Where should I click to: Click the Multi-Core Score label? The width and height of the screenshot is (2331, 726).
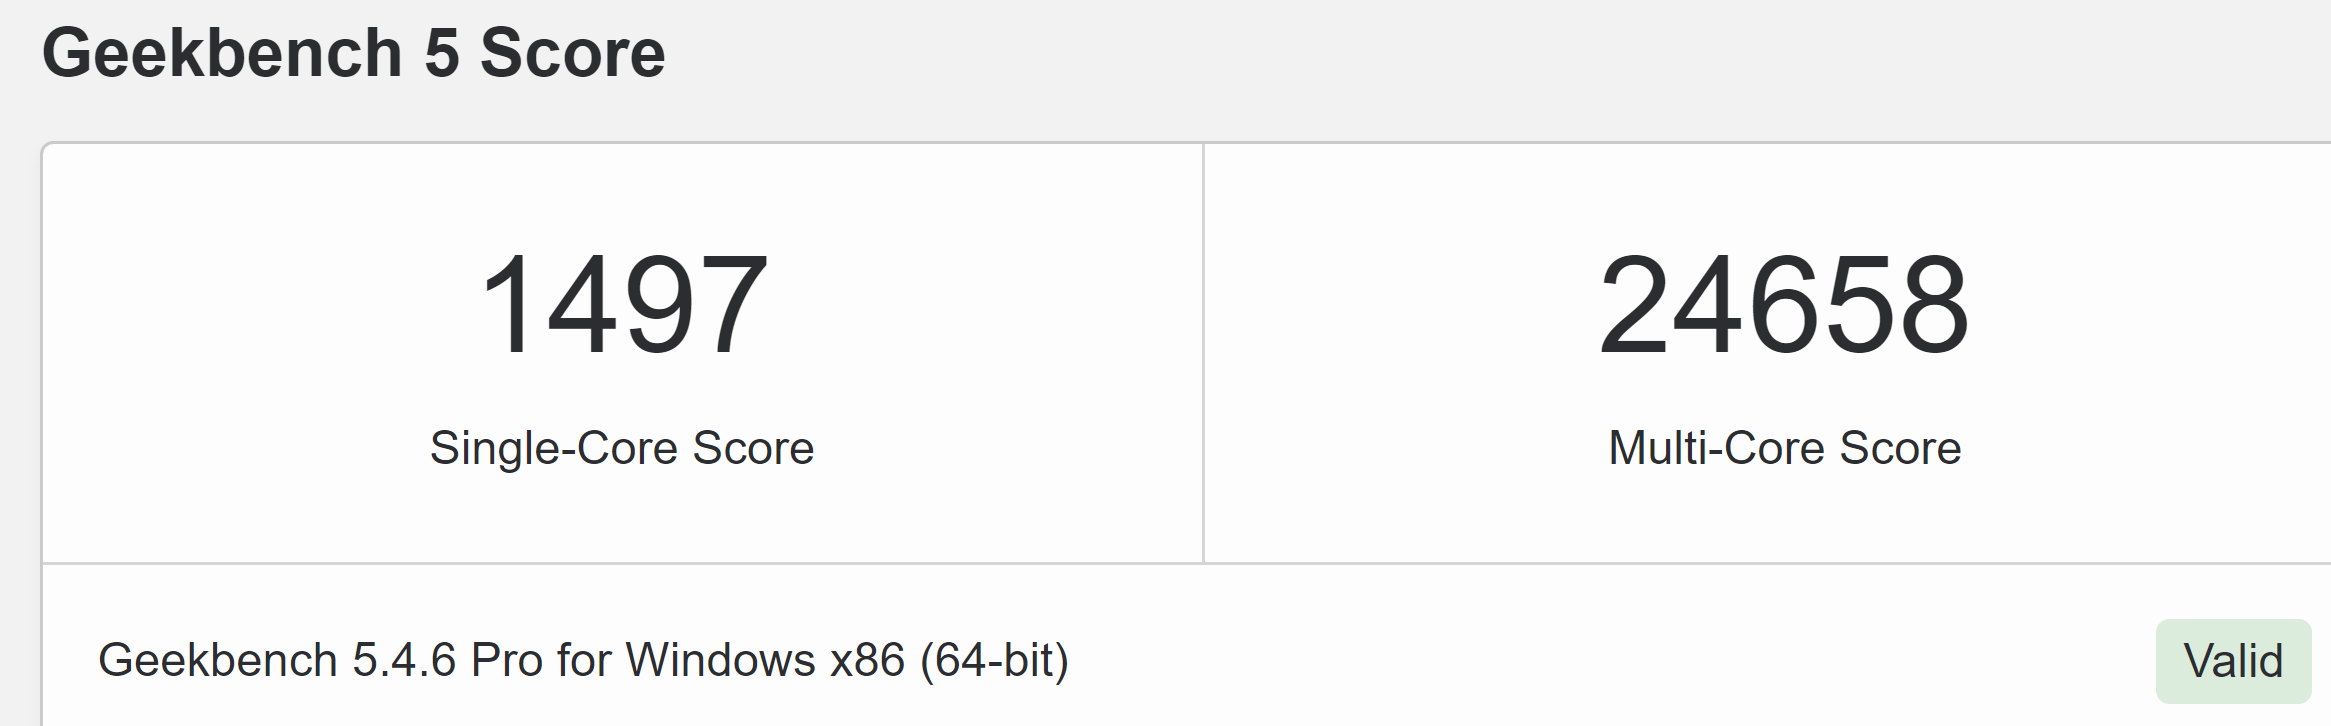[x=1784, y=448]
